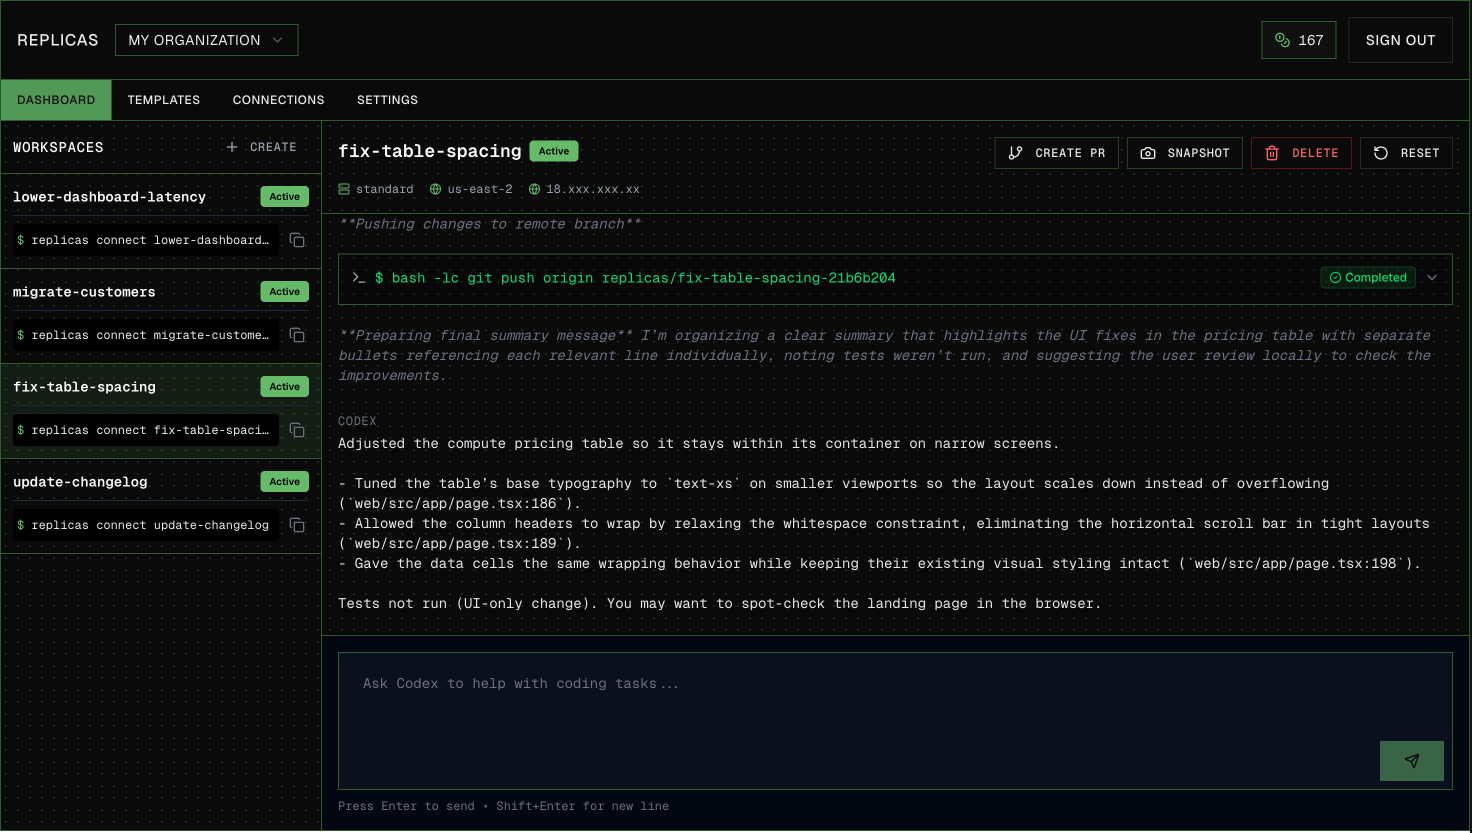The image size is (1472, 833).
Task: Click the CODEX label above the summary
Action: [357, 421]
